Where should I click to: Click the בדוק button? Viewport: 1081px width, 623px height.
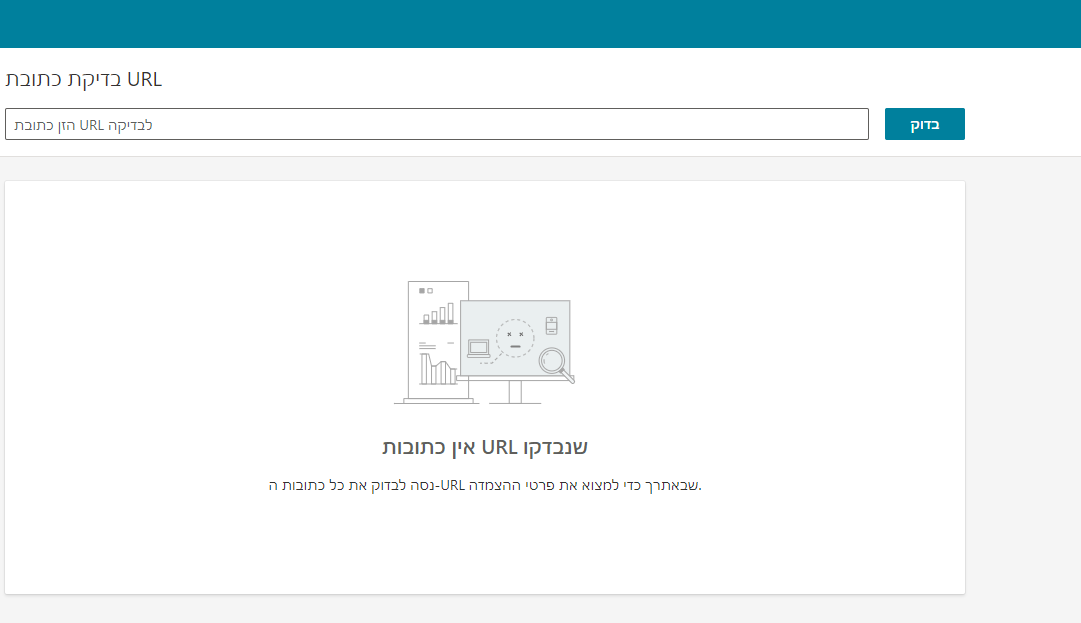pyautogui.click(x=925, y=124)
